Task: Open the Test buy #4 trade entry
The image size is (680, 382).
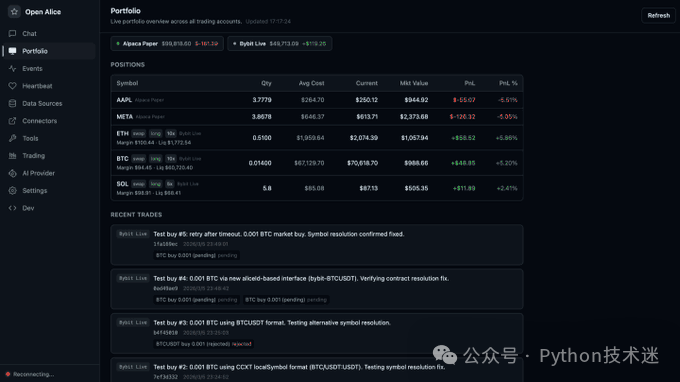Action: point(317,289)
